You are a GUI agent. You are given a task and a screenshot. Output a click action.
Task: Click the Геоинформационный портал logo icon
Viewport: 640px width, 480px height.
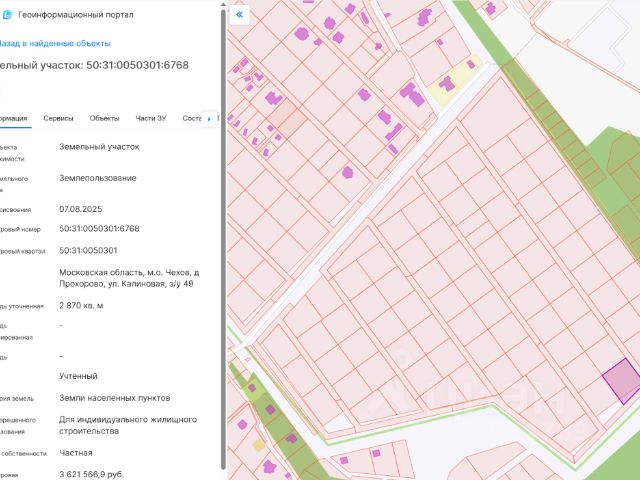point(8,15)
